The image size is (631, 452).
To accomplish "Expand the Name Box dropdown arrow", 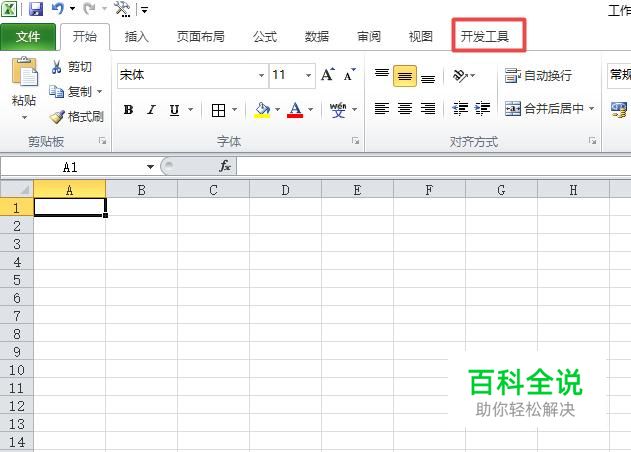I will point(151,167).
